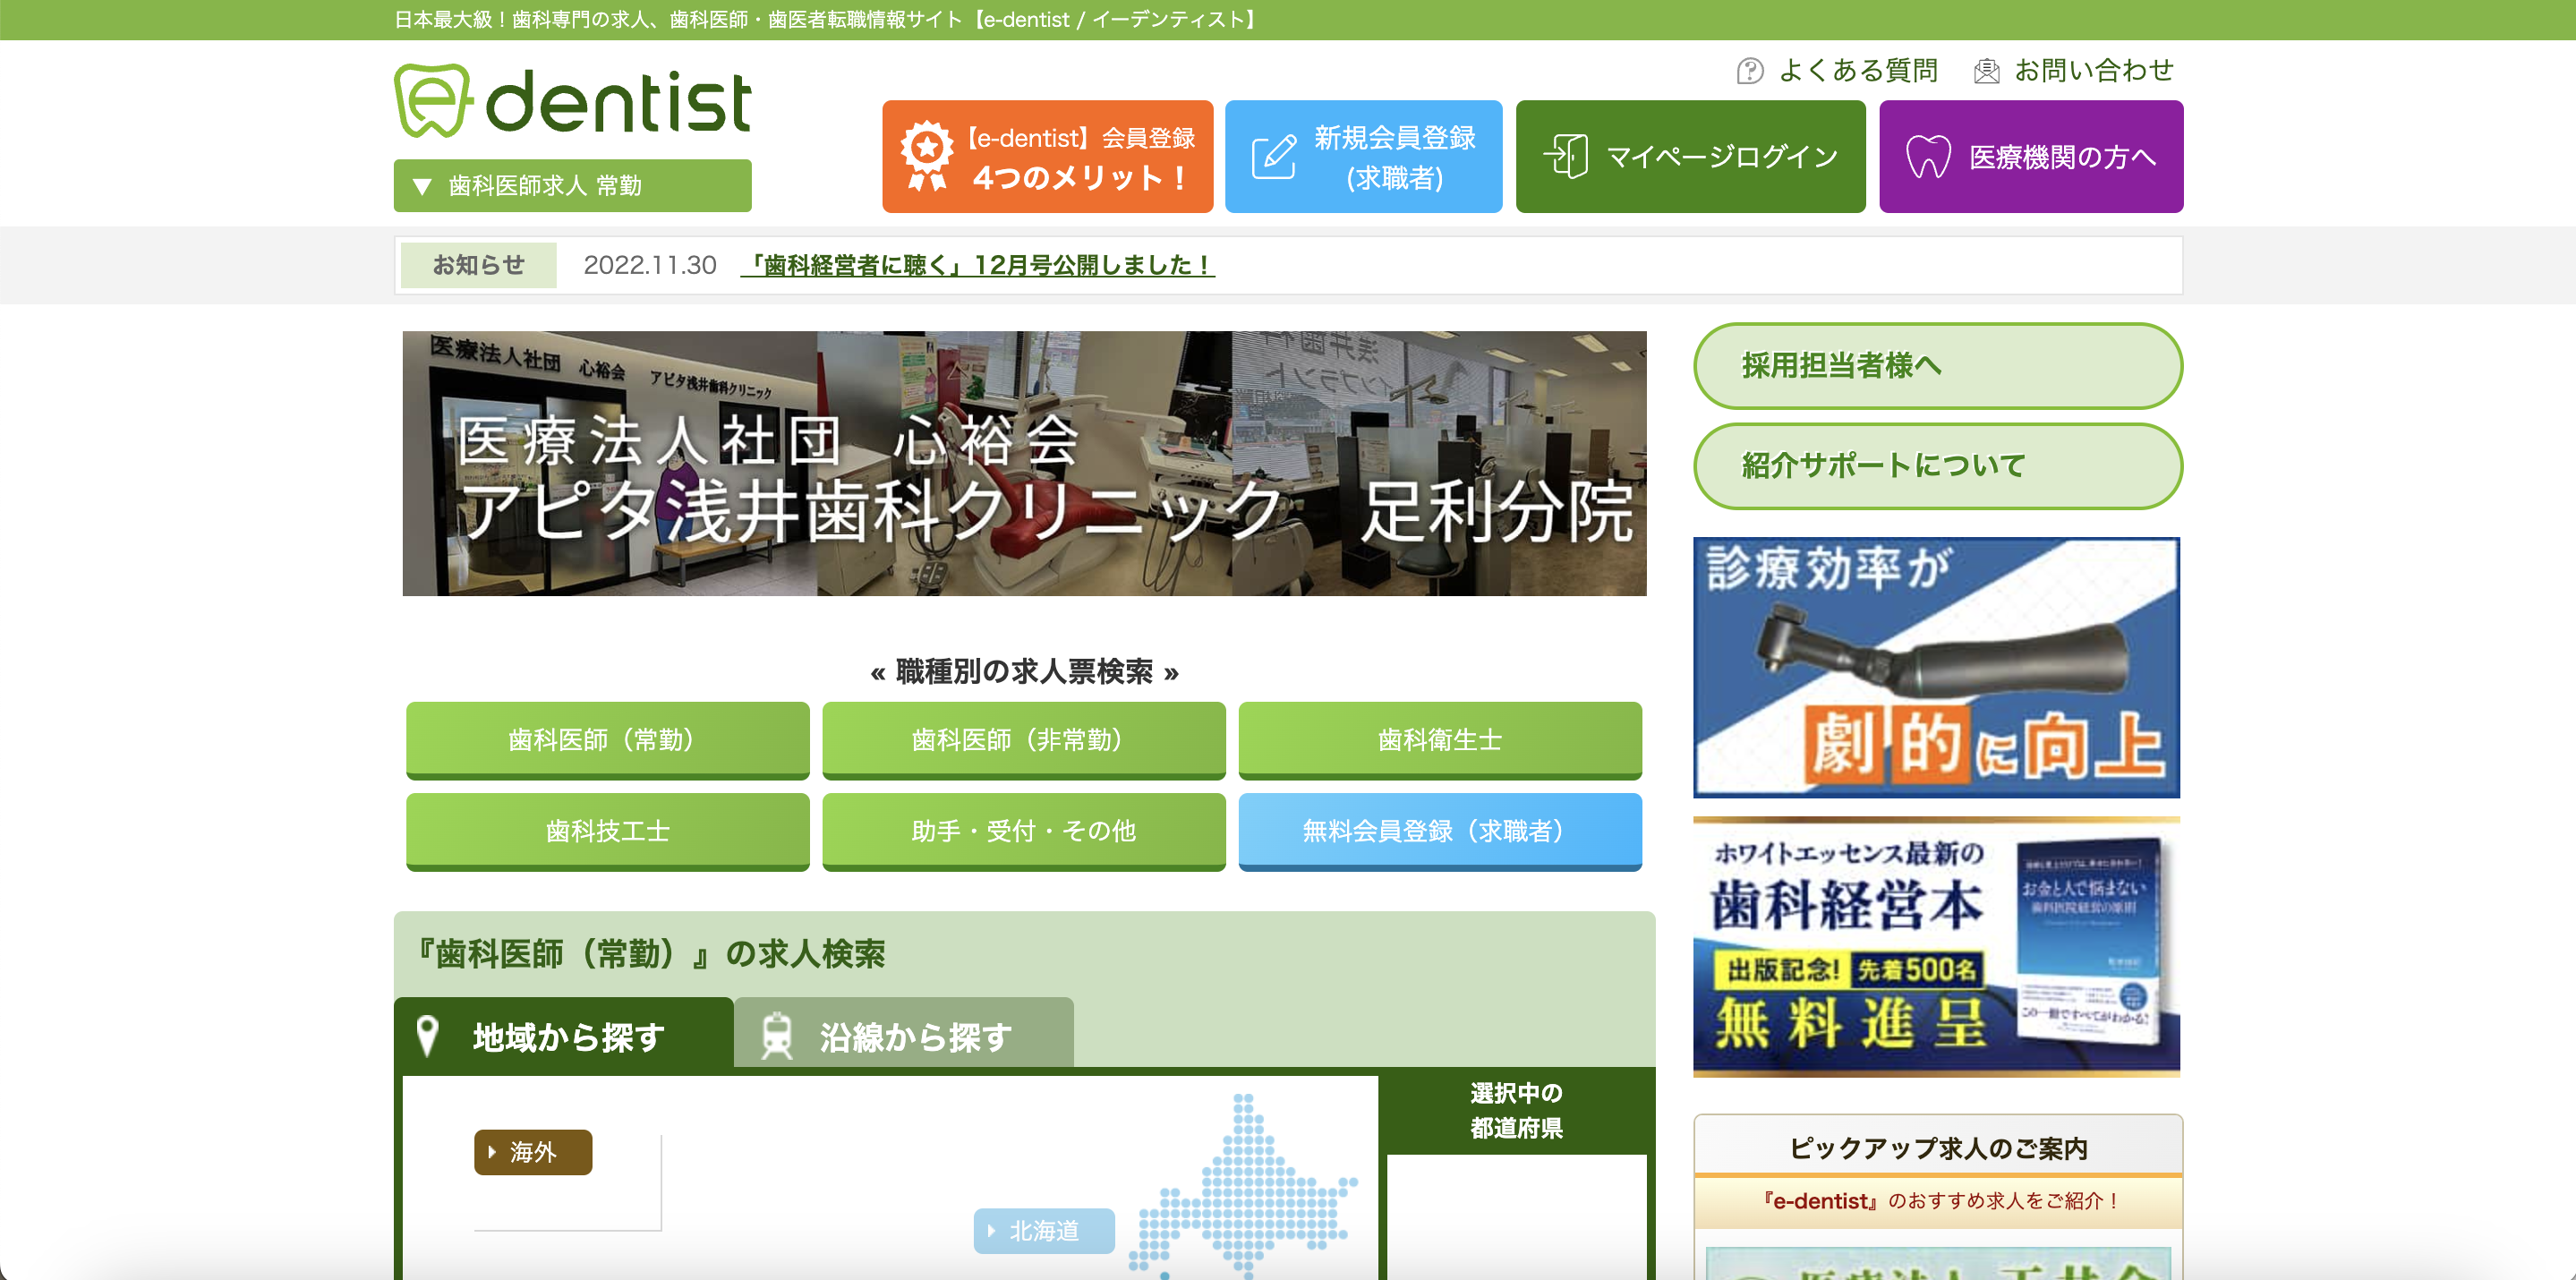Click the 歯科衛生士 job search button
Screen dimensions: 2576x1280
click(1440, 740)
